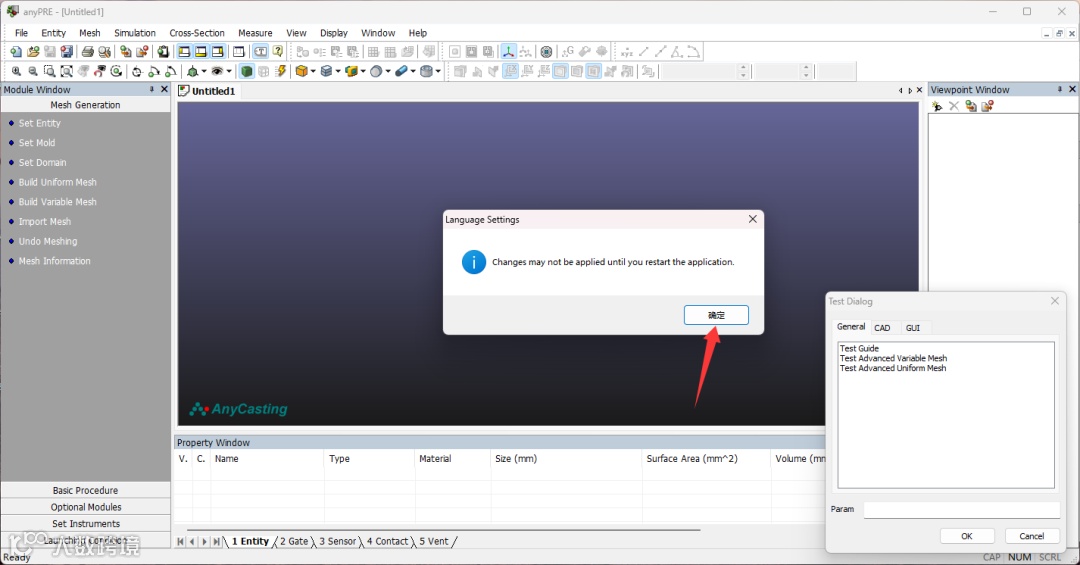Select the 2 Gate sheet tab
The image size is (1080, 565).
[x=293, y=542]
